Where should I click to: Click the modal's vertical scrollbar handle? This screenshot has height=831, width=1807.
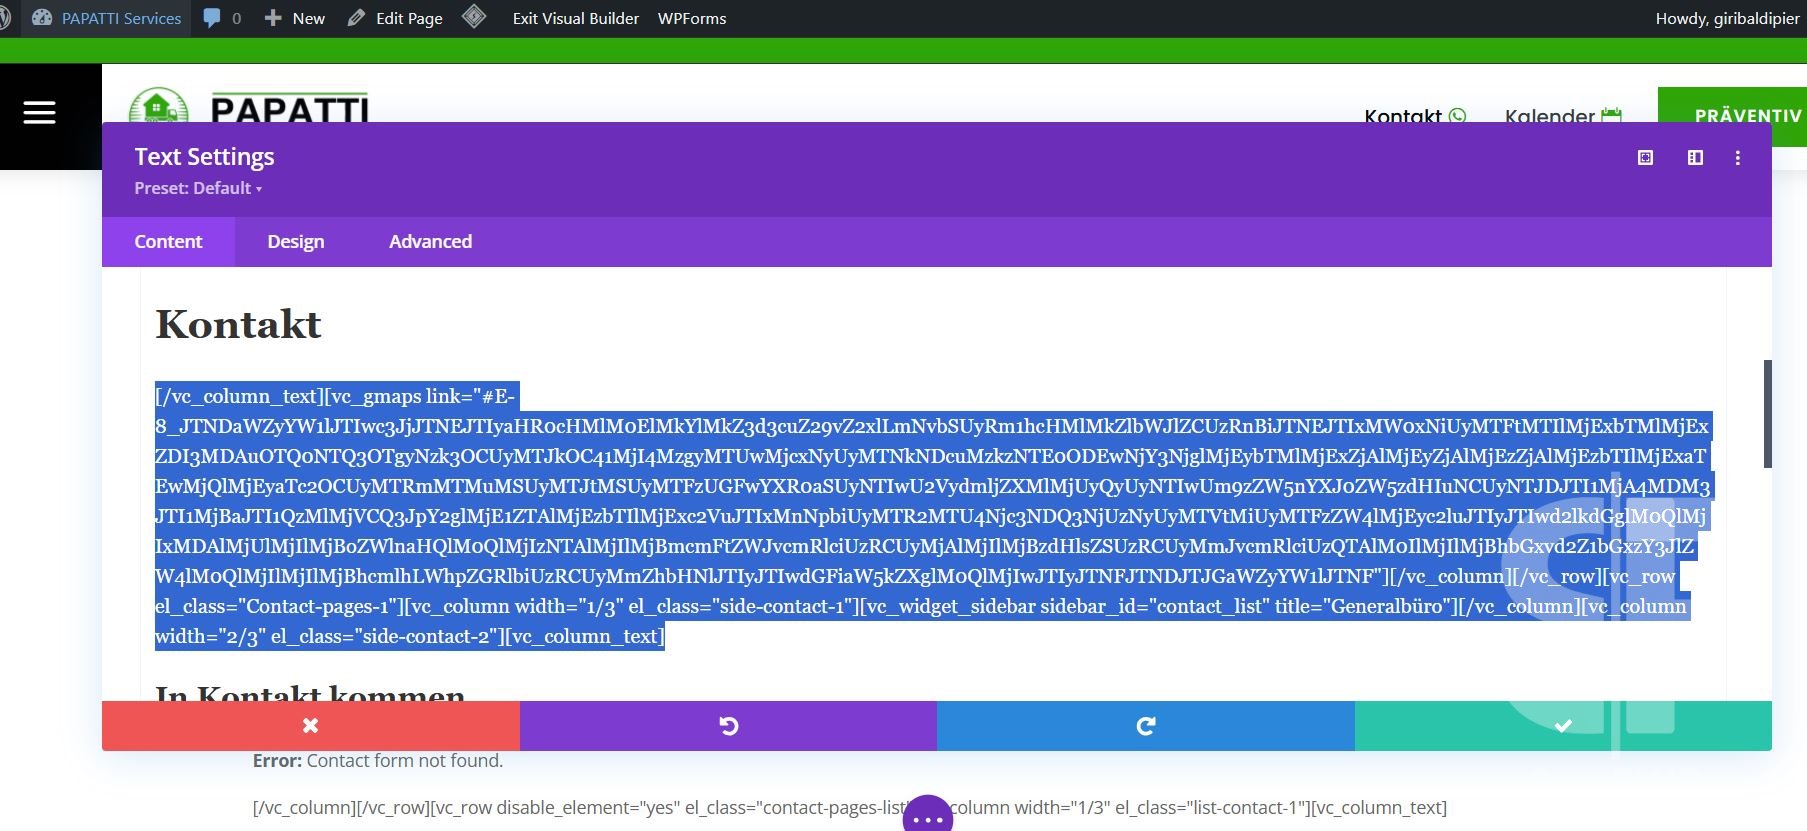(x=1767, y=413)
